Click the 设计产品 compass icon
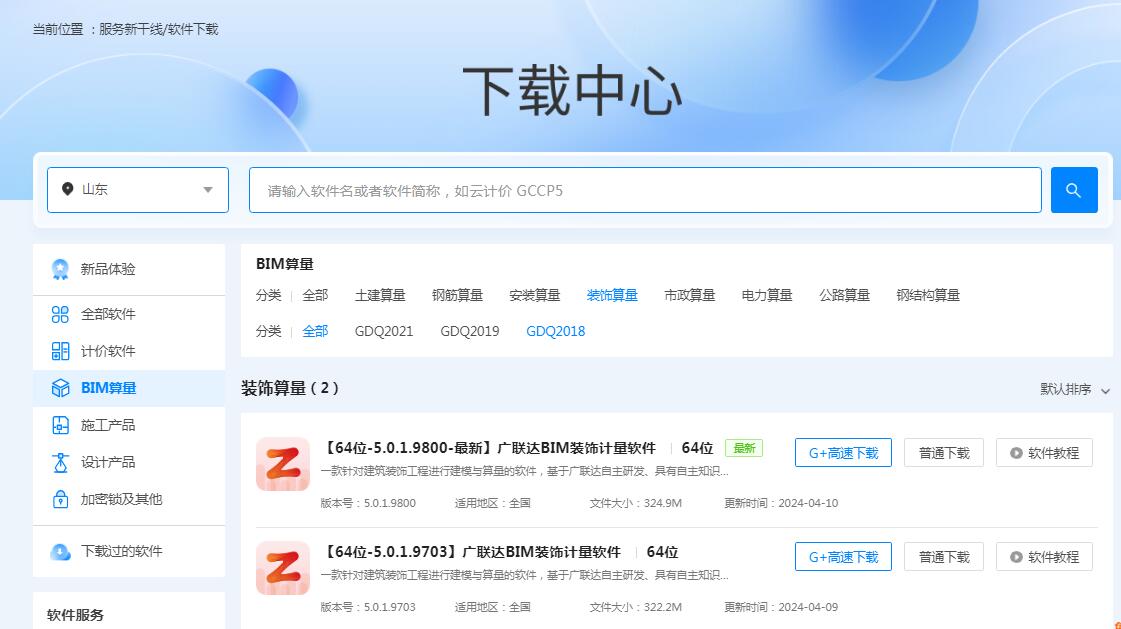The width and height of the screenshot is (1121, 629). (60, 462)
